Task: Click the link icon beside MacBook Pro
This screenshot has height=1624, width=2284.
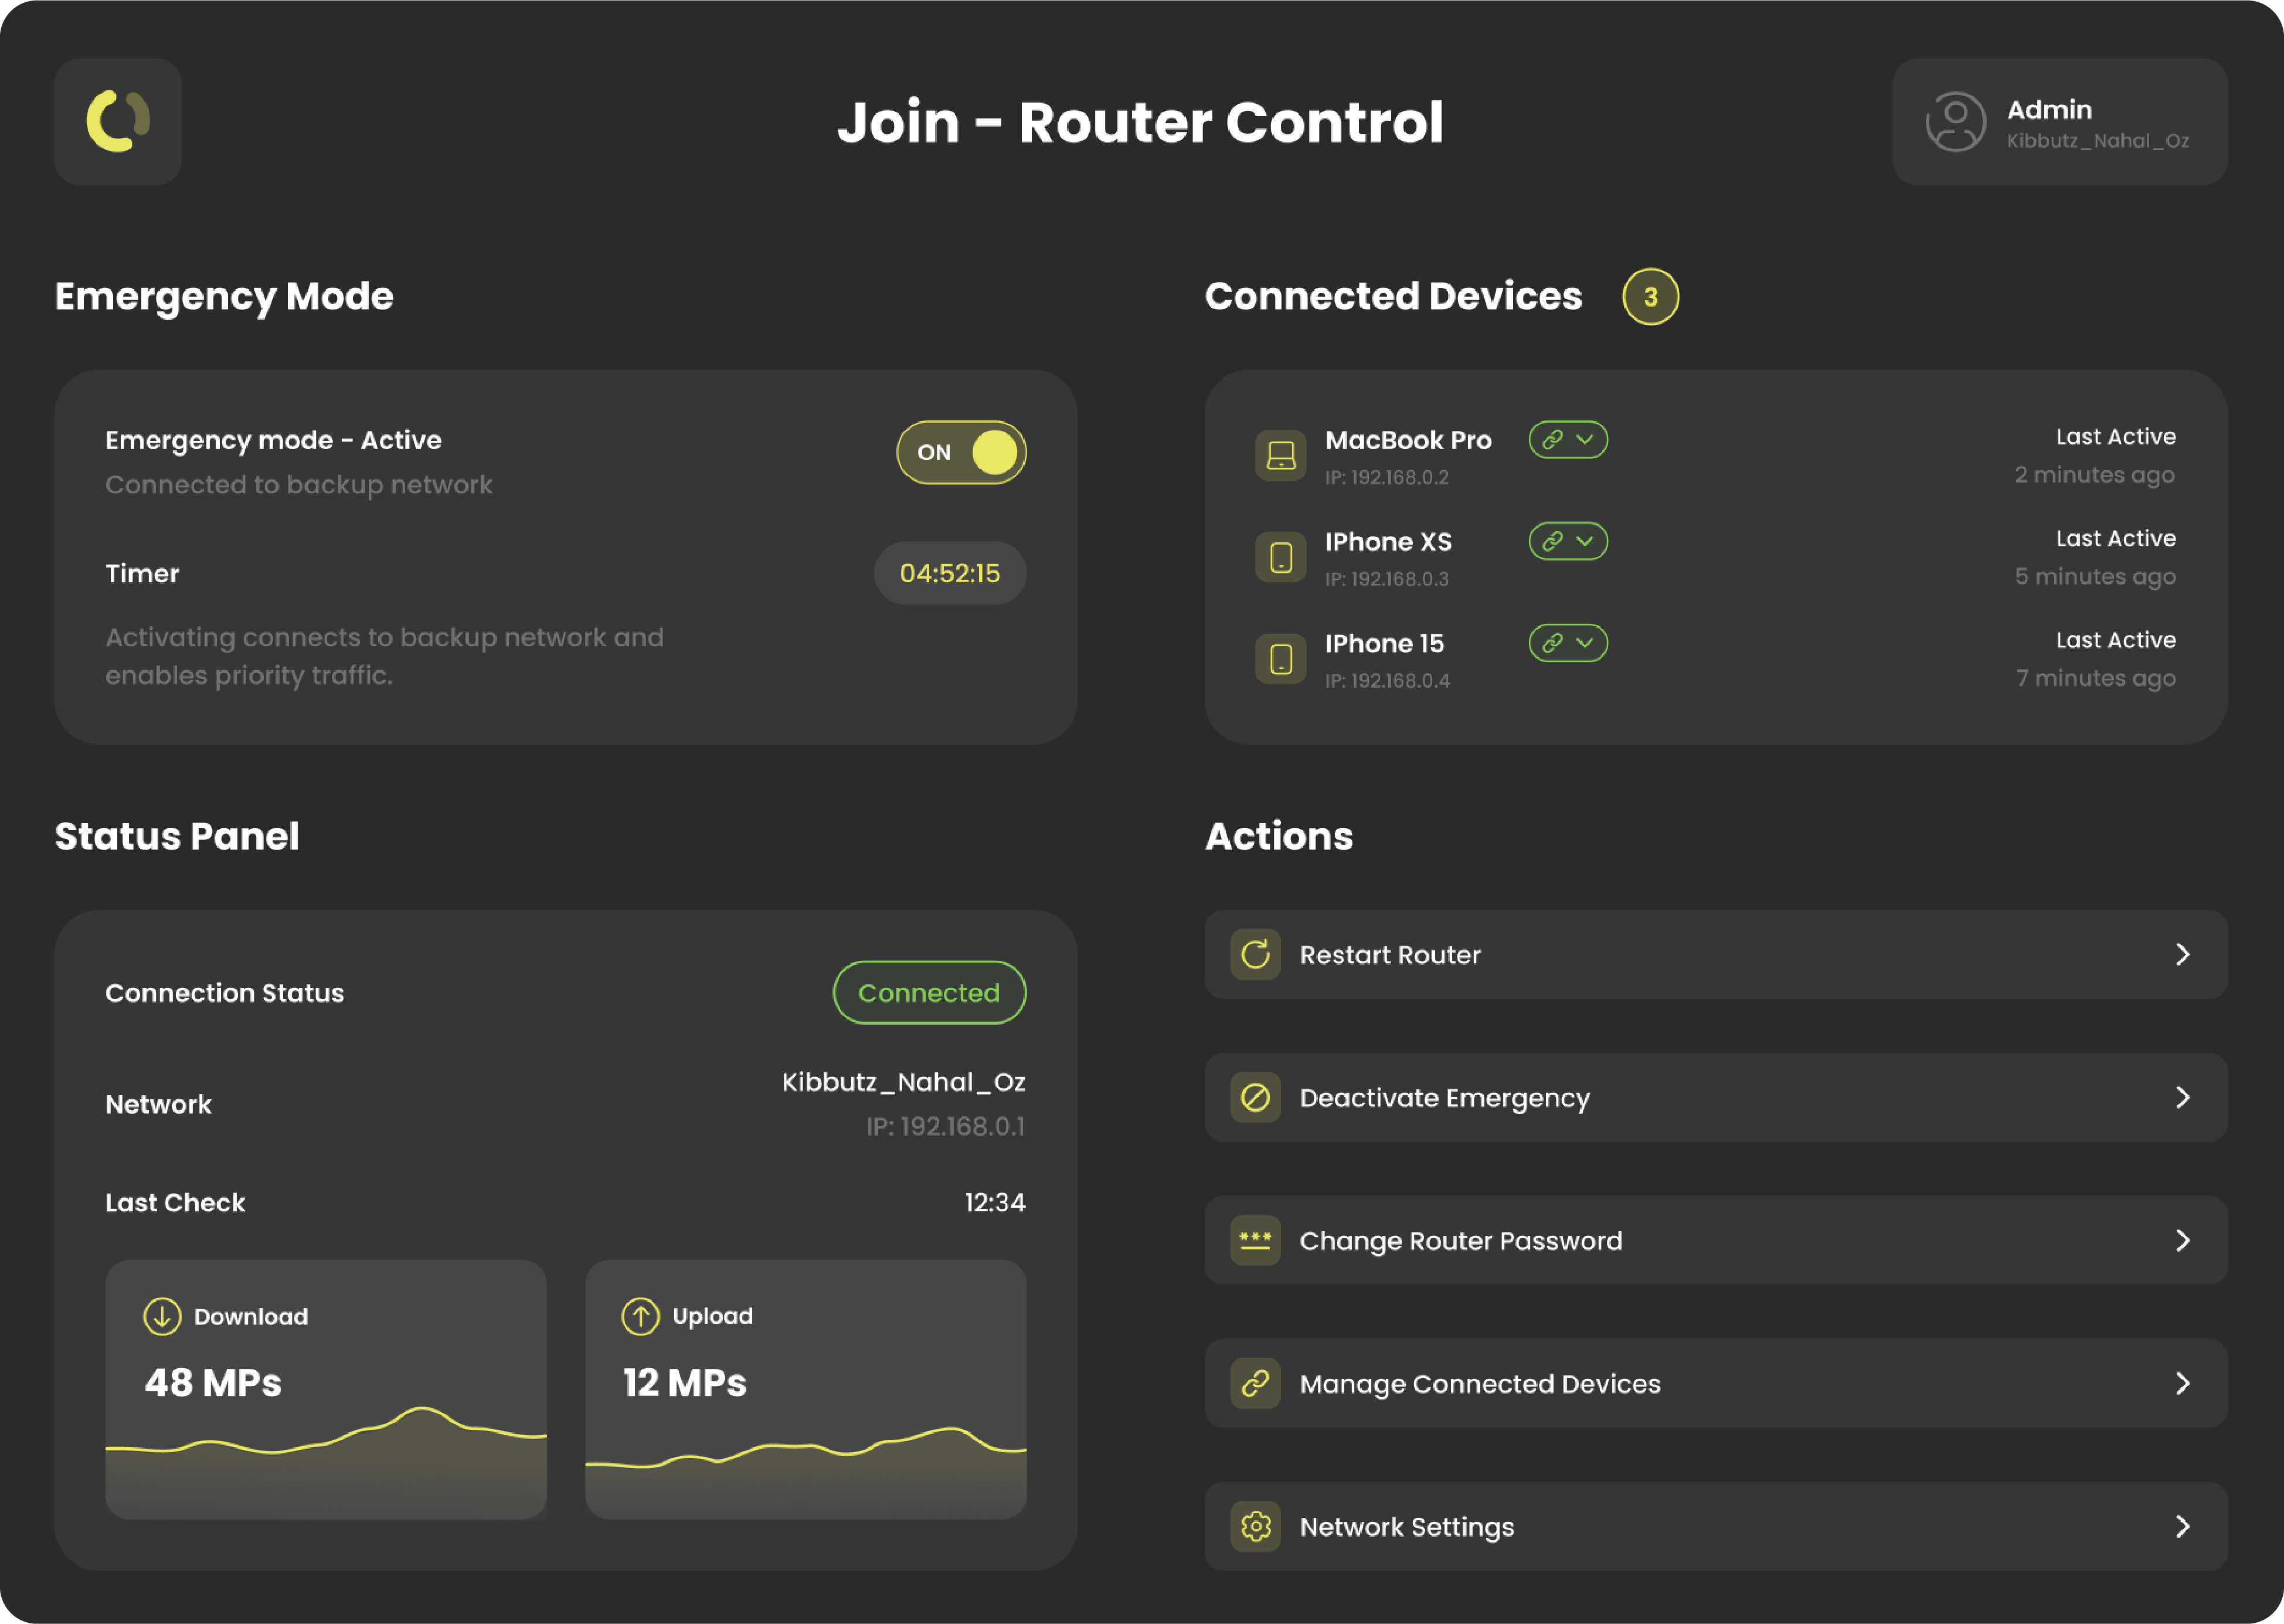Action: click(x=1552, y=440)
